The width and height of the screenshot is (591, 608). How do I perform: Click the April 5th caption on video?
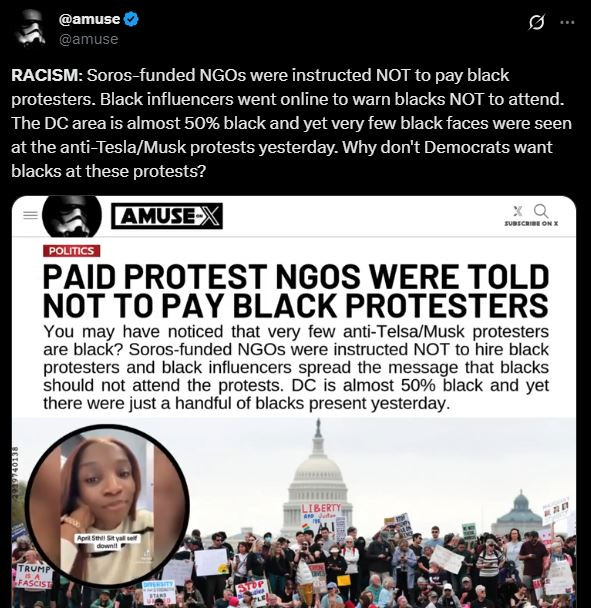pos(106,542)
